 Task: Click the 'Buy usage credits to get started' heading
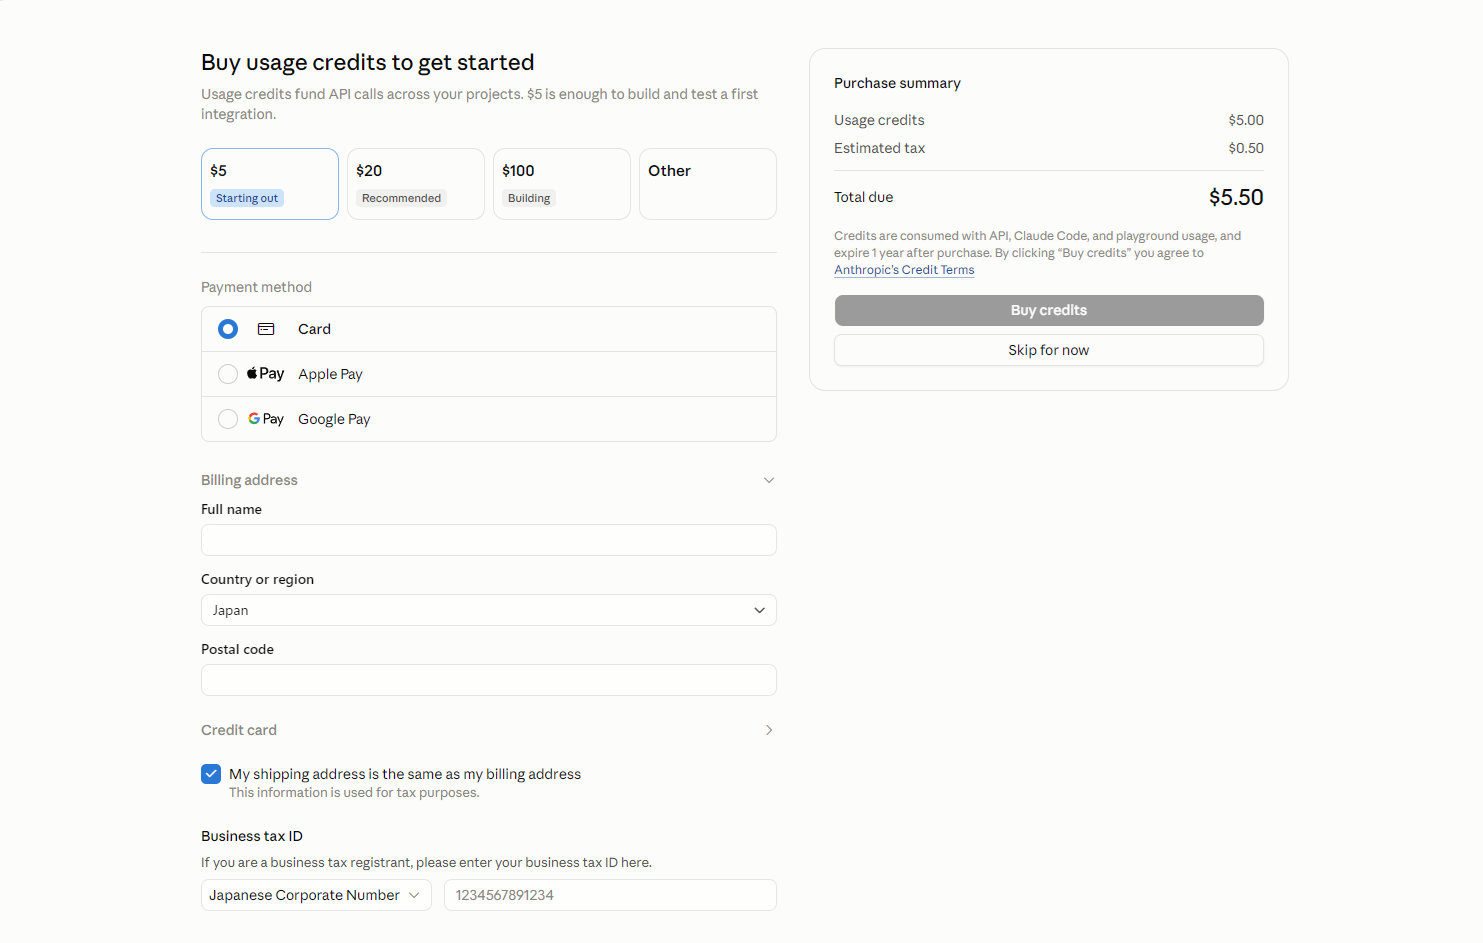pyautogui.click(x=367, y=62)
